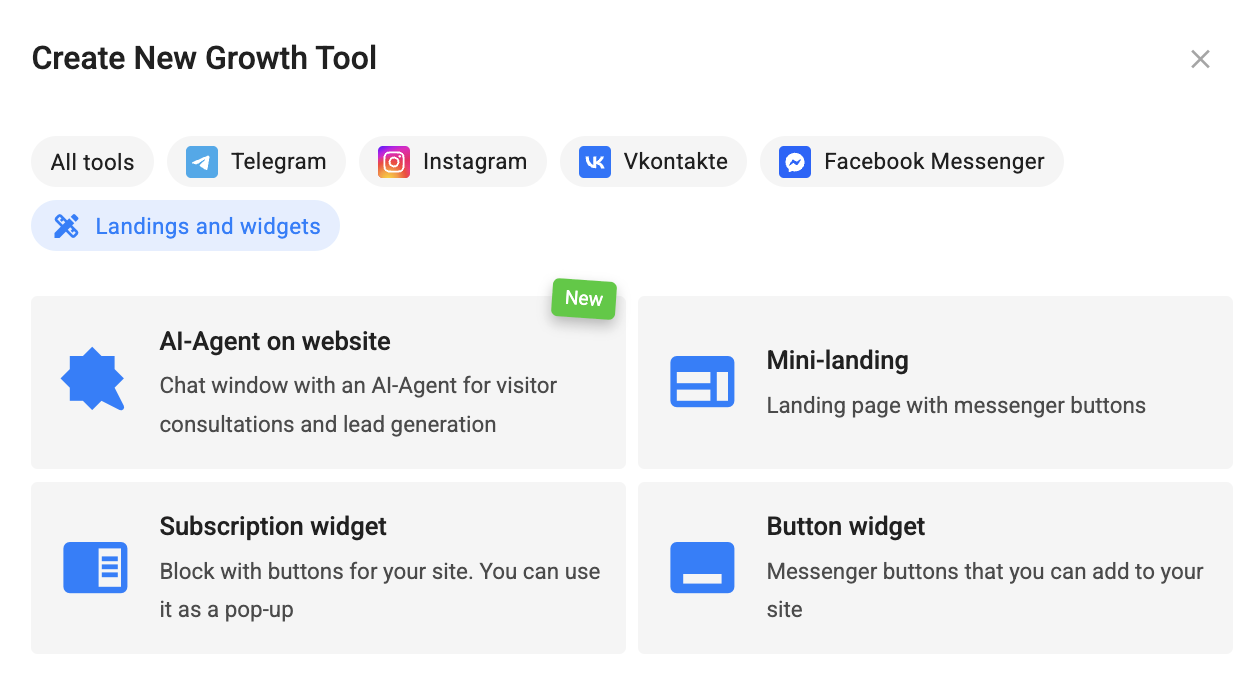Screen dimensions: 1252x678
Task: Click the Telegram paper plane icon
Action: (x=202, y=162)
